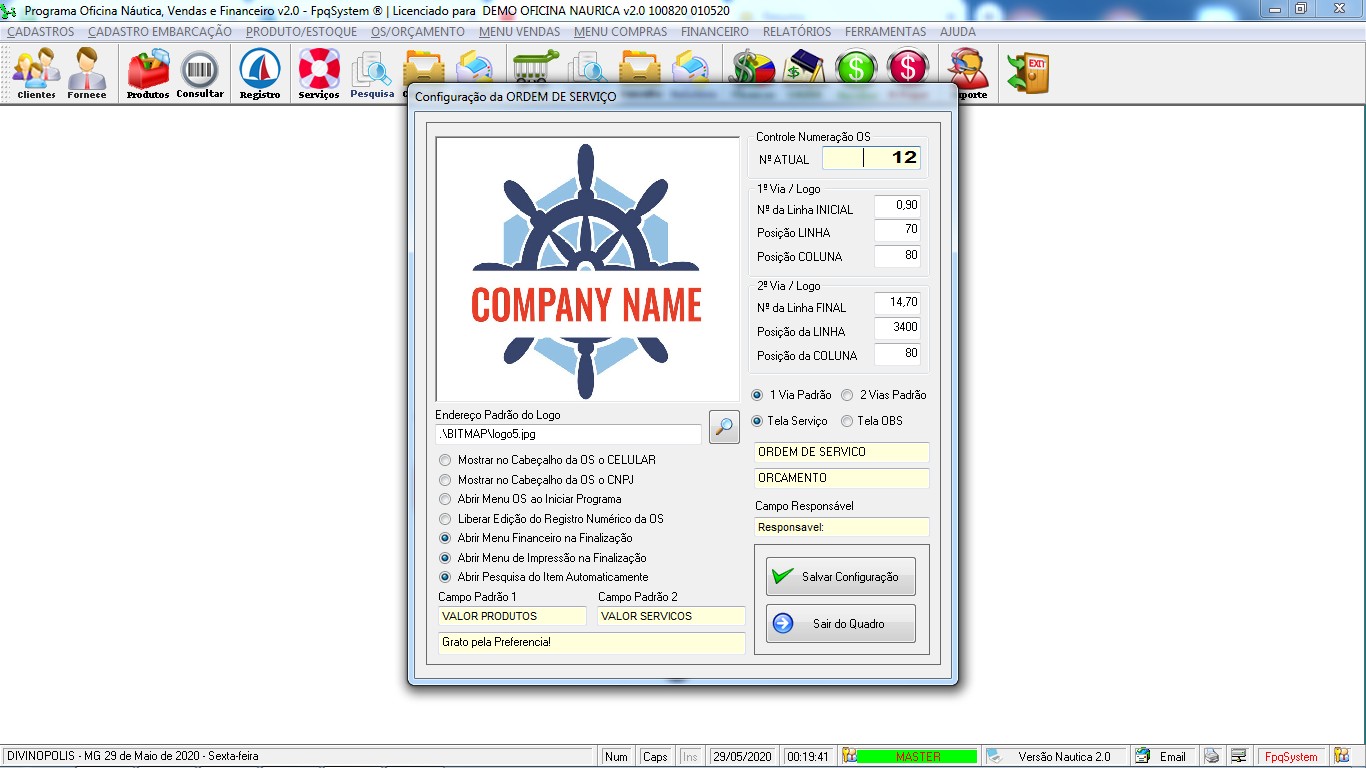Select the 1 Via Padrão option
This screenshot has height=768, width=1366.
tap(791, 395)
